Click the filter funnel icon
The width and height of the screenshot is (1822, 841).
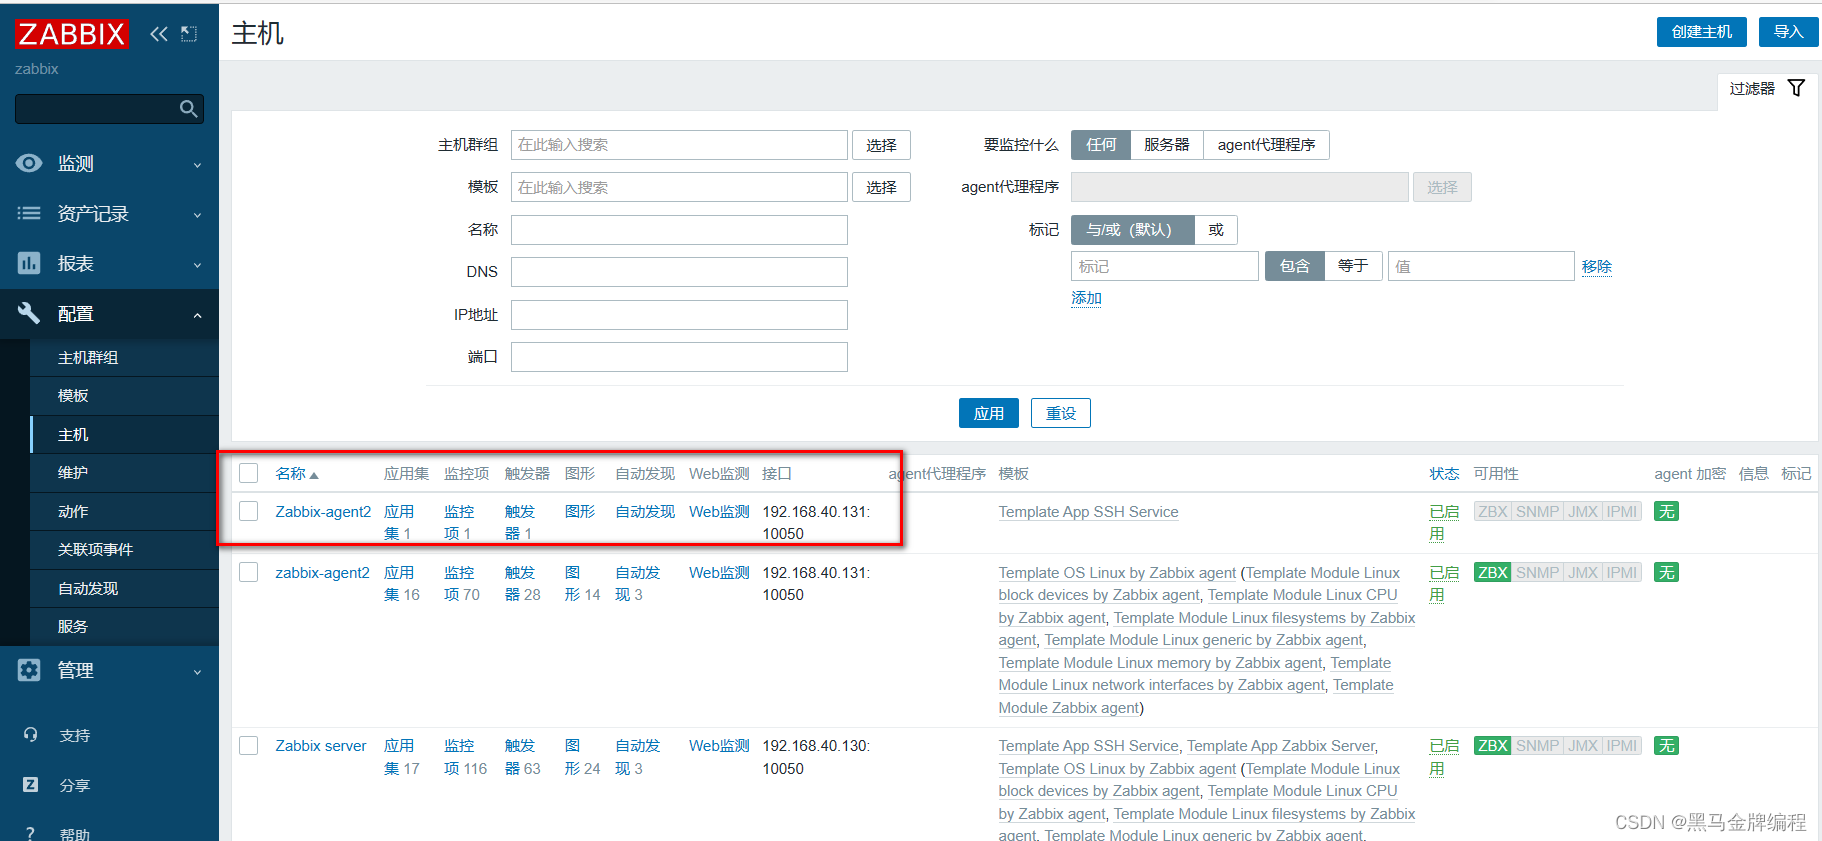1796,88
